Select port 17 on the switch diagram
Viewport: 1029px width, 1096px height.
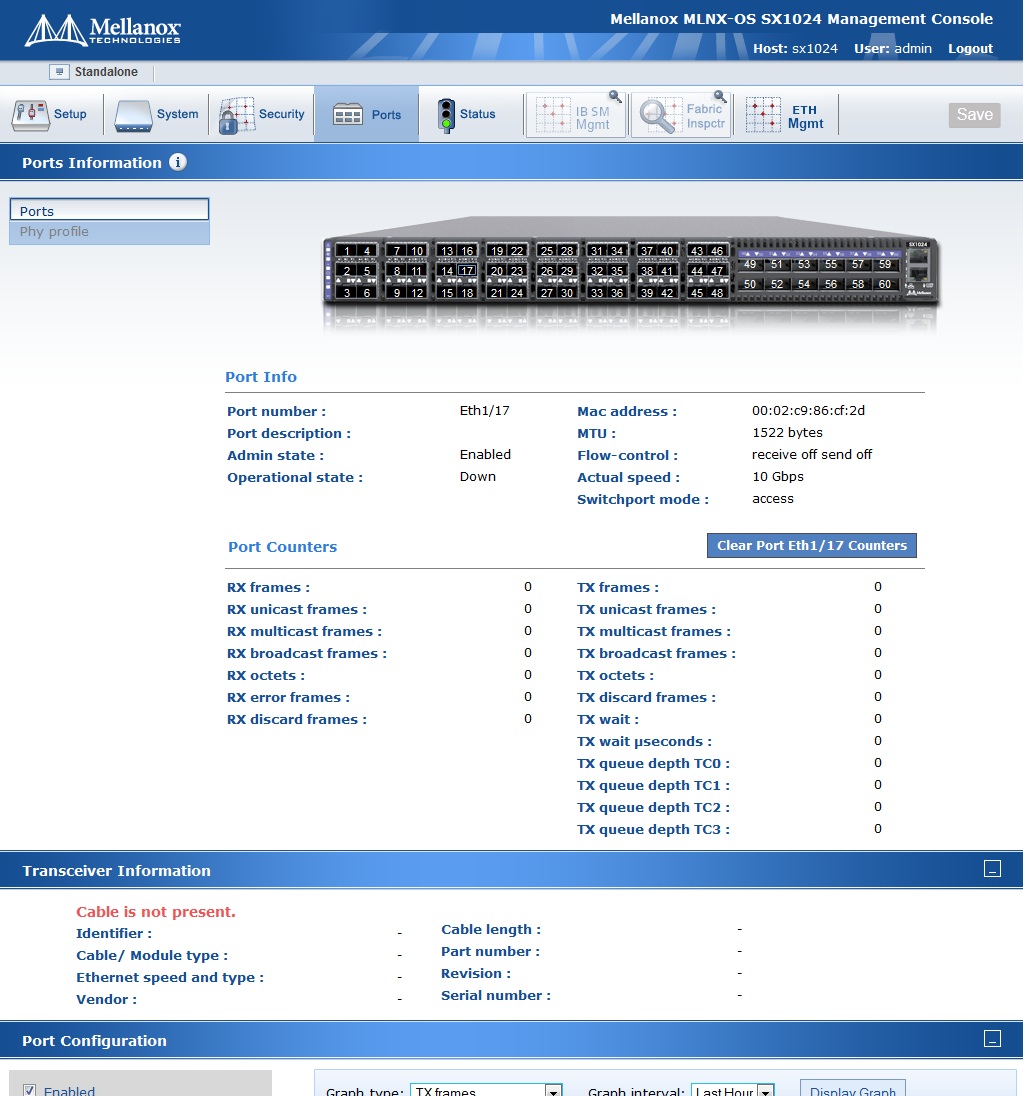tap(467, 271)
